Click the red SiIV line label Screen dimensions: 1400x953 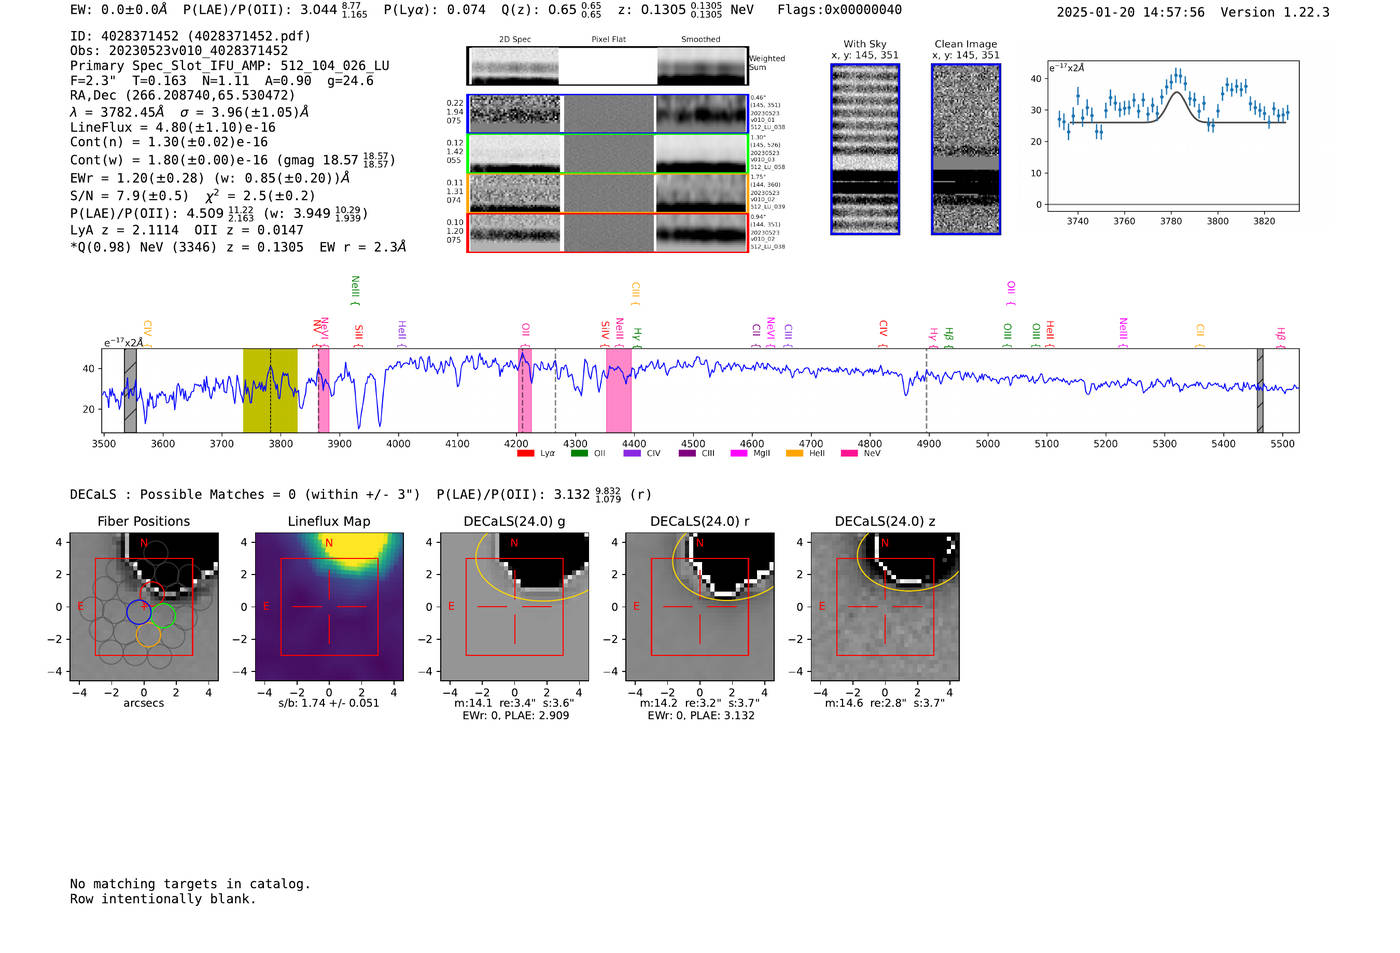605,331
